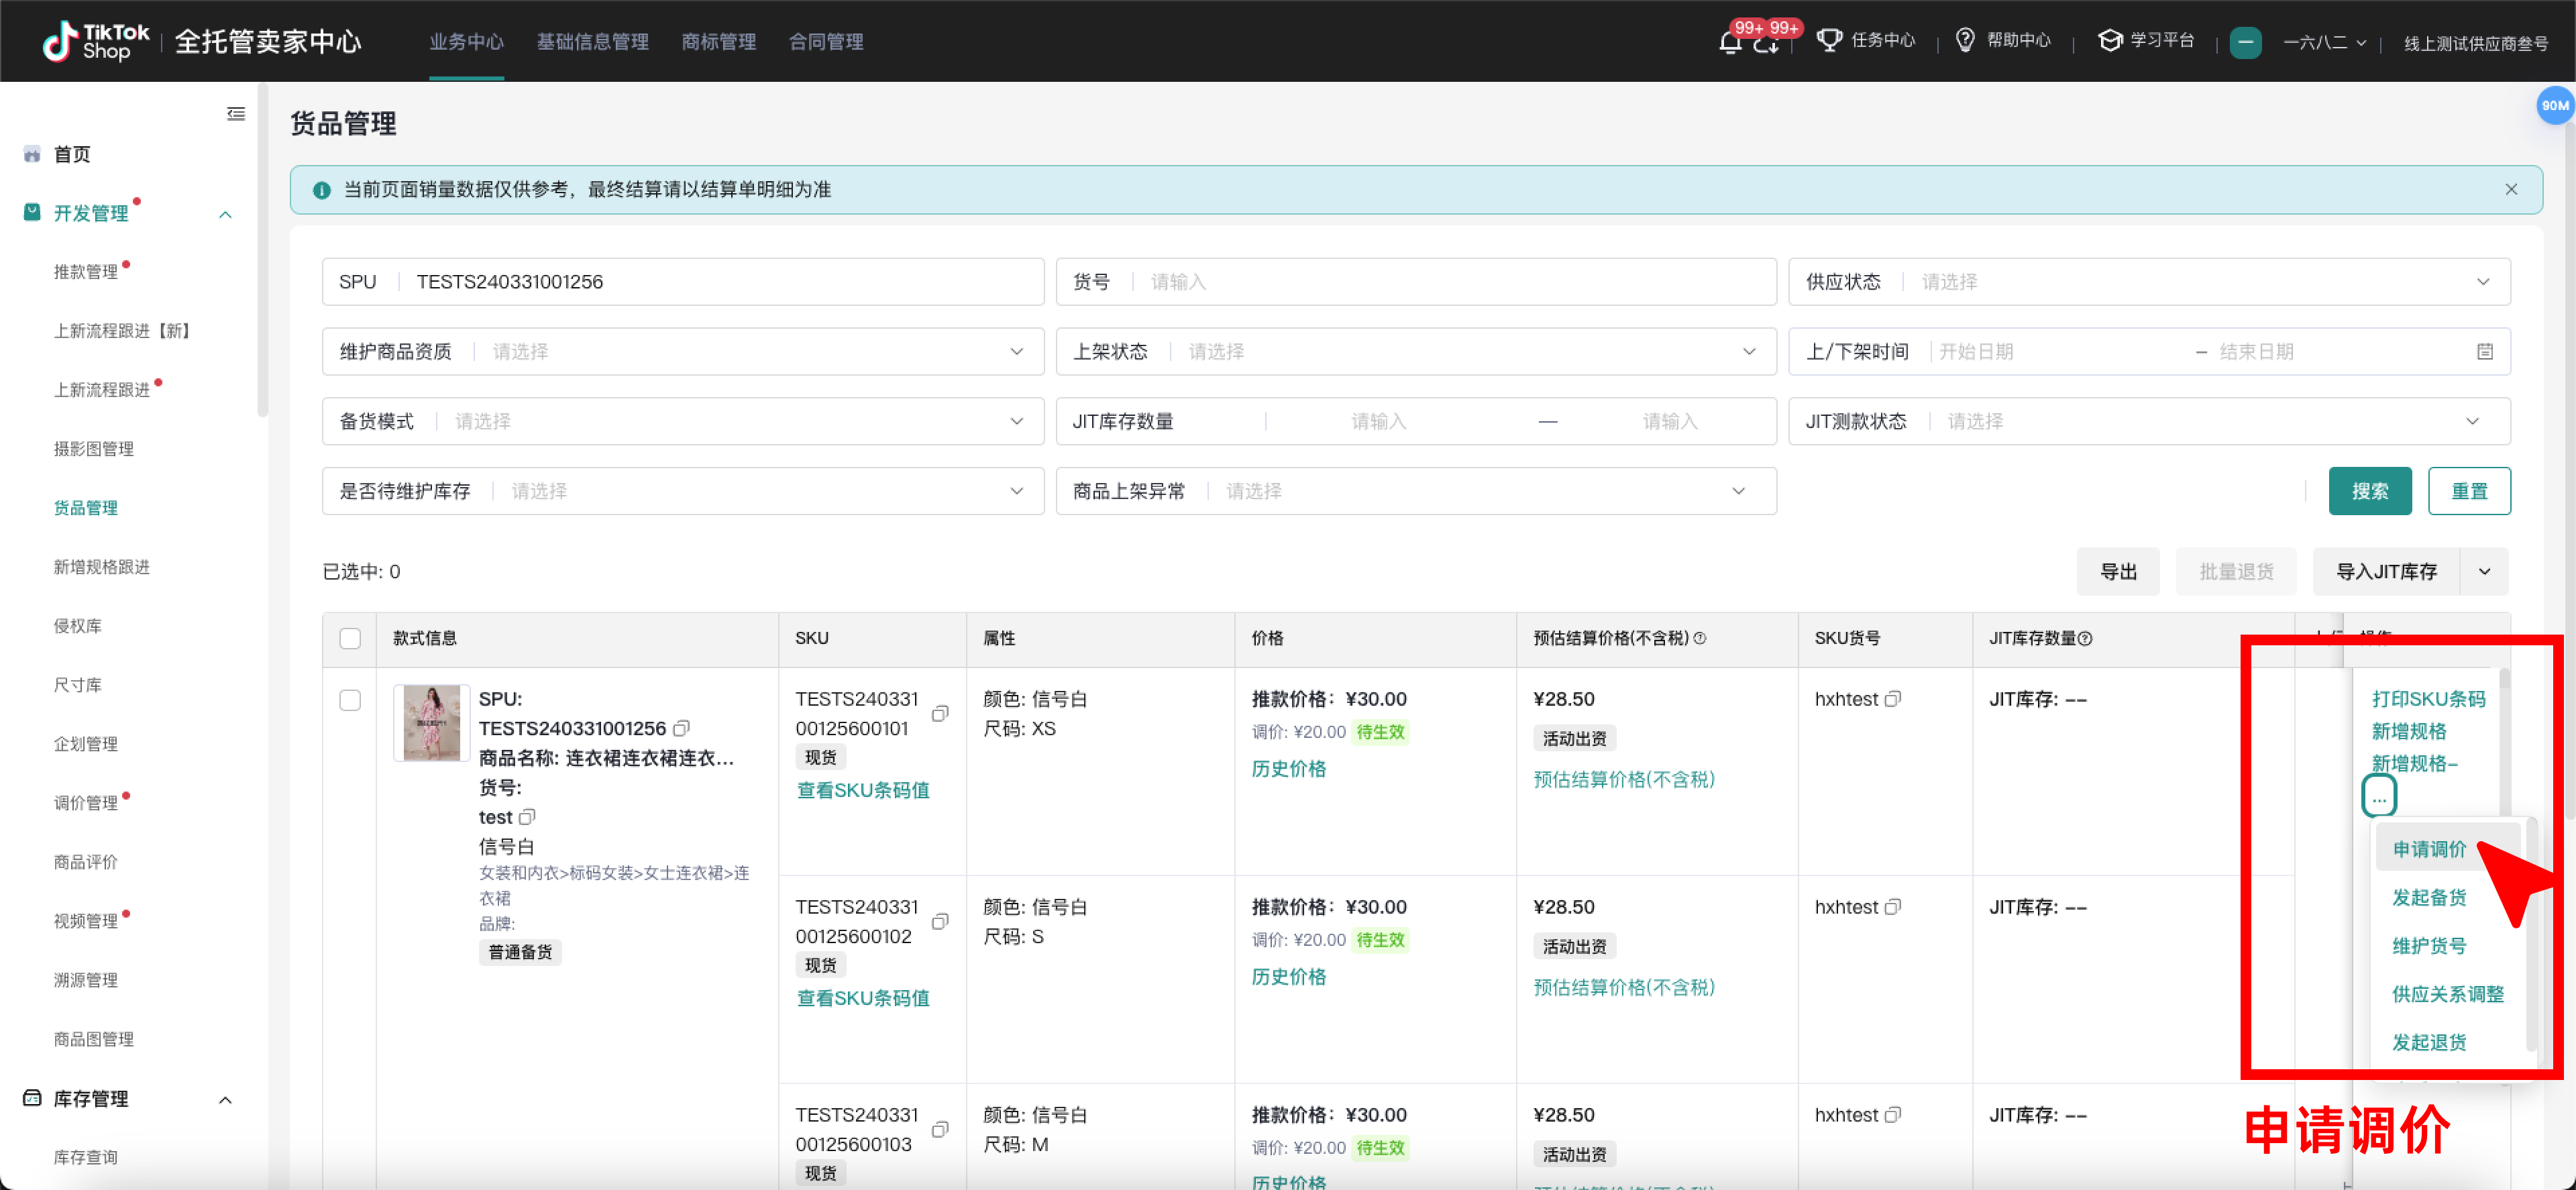Click the 搜索 button
This screenshot has width=2576, height=1190.
pyautogui.click(x=2369, y=491)
